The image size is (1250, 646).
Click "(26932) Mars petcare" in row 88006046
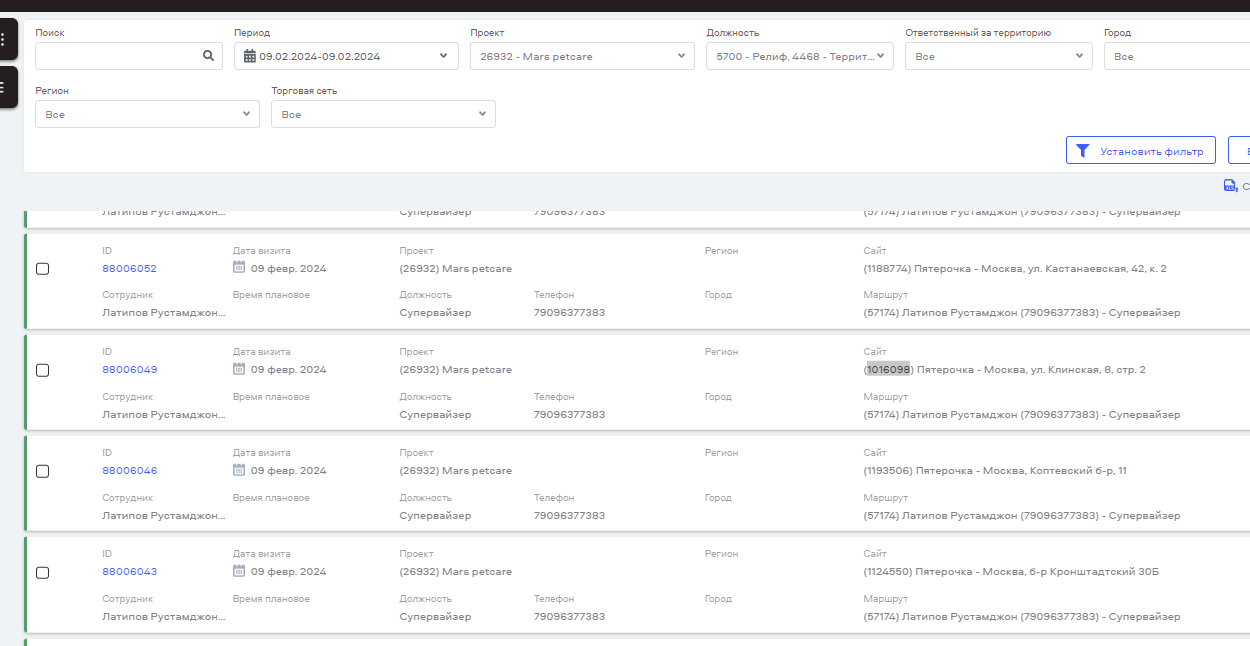(455, 470)
